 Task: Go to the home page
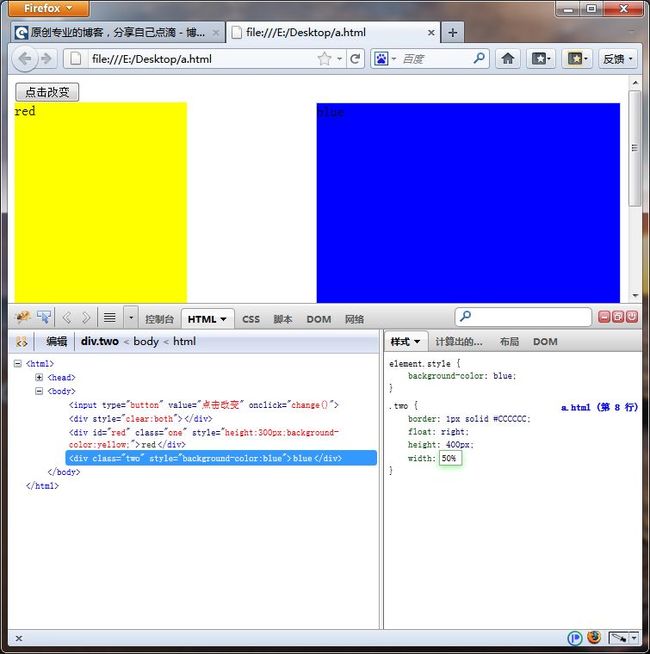(507, 59)
